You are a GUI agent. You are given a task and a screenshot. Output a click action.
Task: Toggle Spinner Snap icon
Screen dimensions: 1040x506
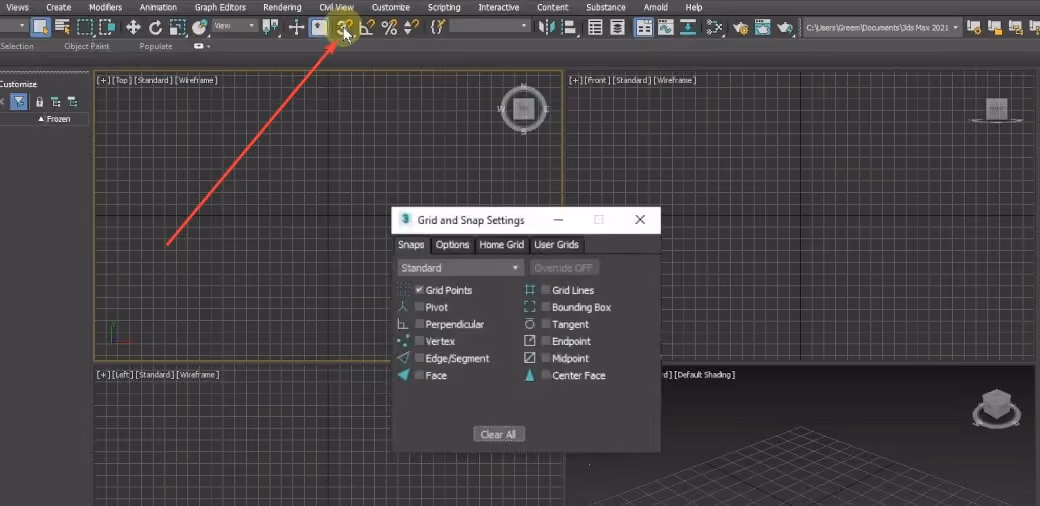pyautogui.click(x=411, y=27)
